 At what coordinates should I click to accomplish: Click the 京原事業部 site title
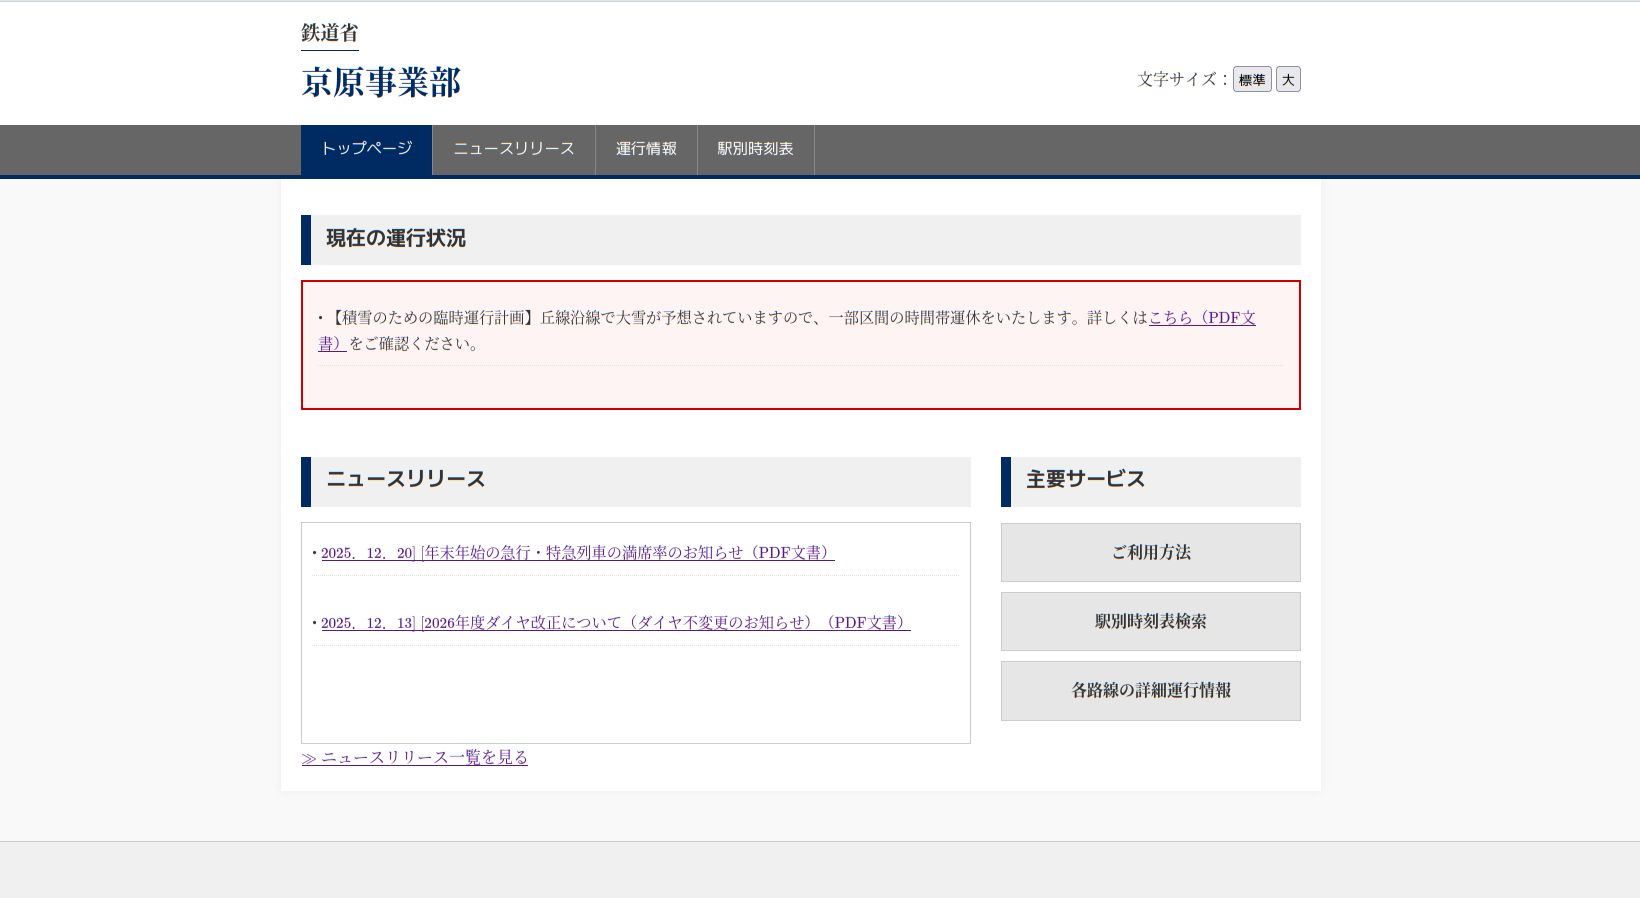381,82
